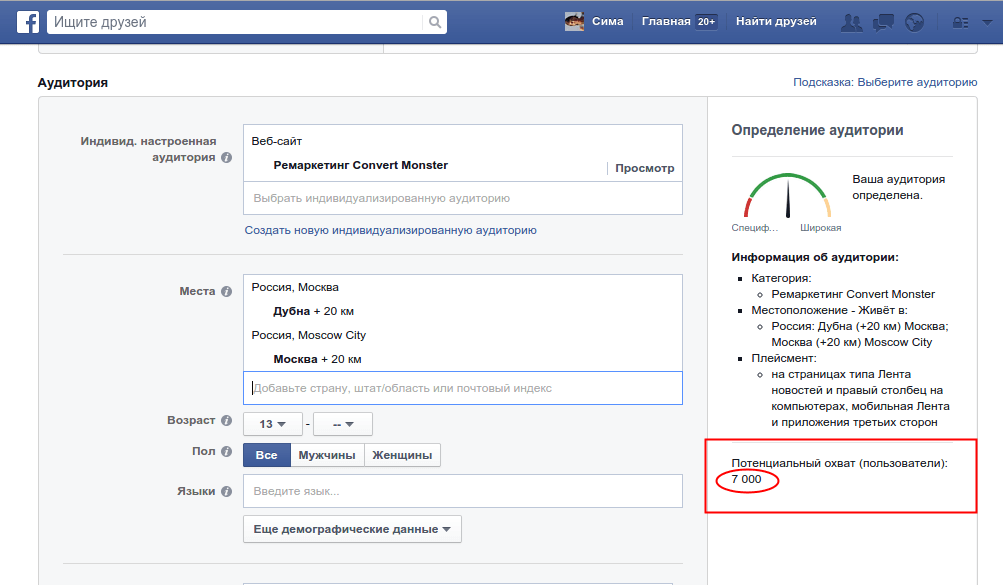
Task: Click Создать новую индивидуализированную аудиторию link
Action: (390, 230)
